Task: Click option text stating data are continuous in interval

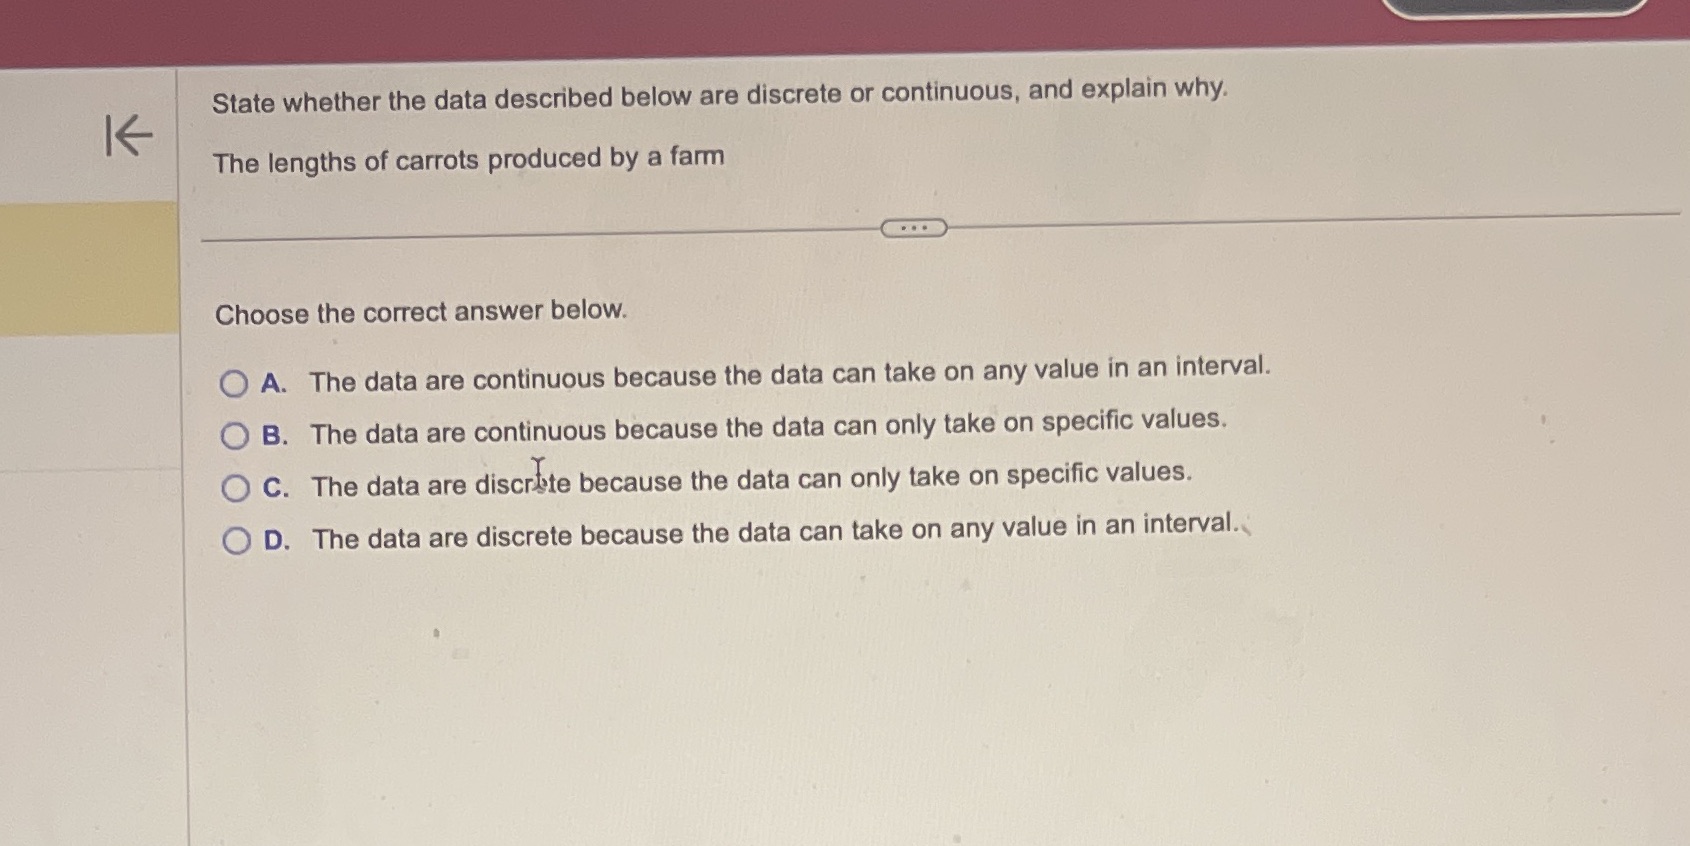Action: click(x=788, y=374)
